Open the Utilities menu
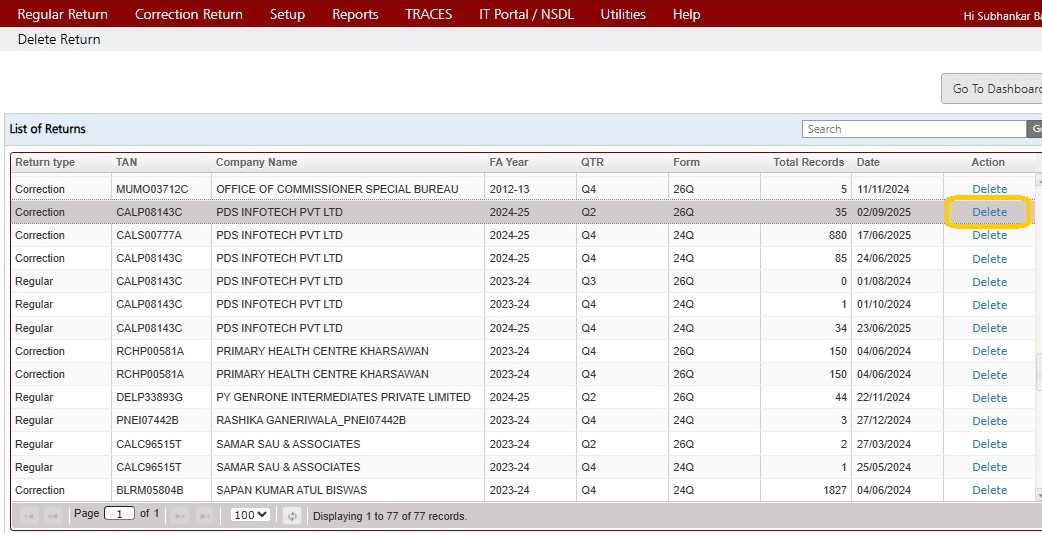This screenshot has height=533, width=1042. [x=623, y=14]
